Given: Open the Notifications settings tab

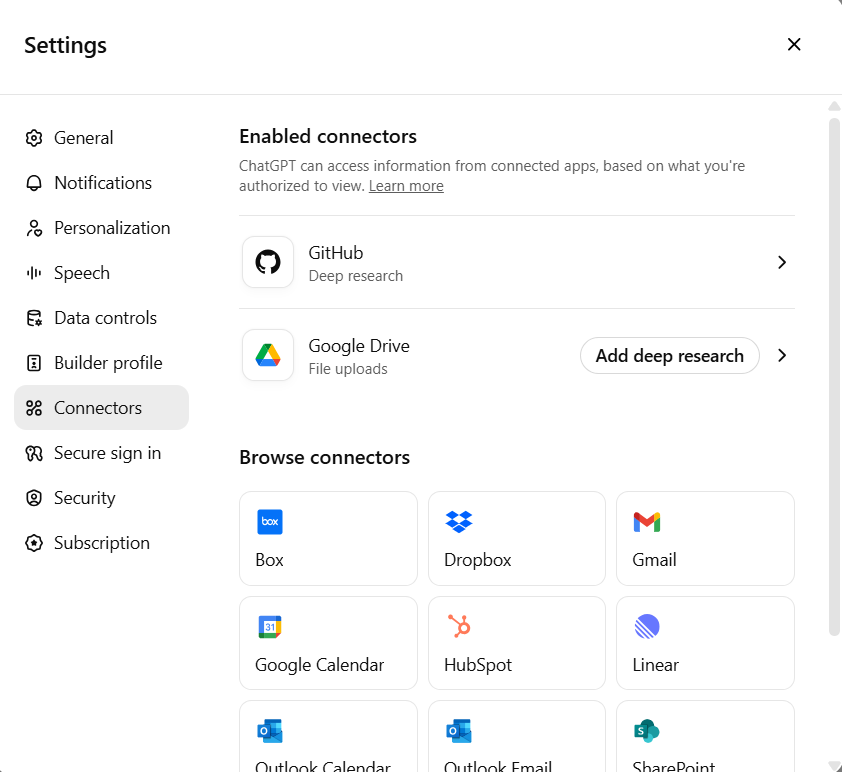Looking at the screenshot, I should point(101,183).
